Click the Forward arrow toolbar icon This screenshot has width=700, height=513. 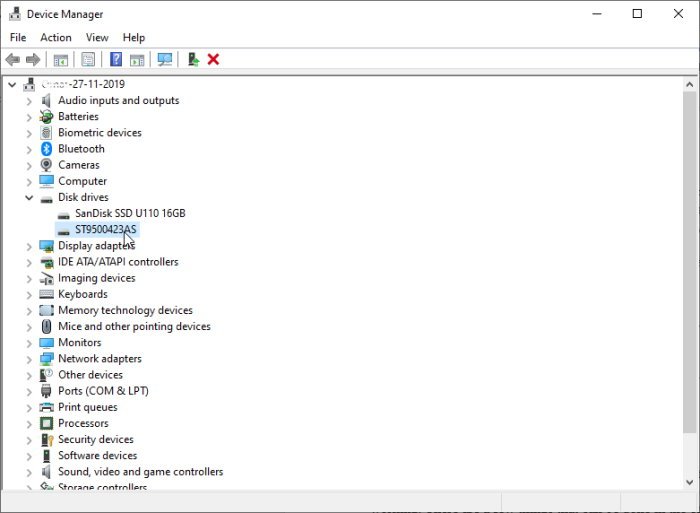[x=33, y=59]
